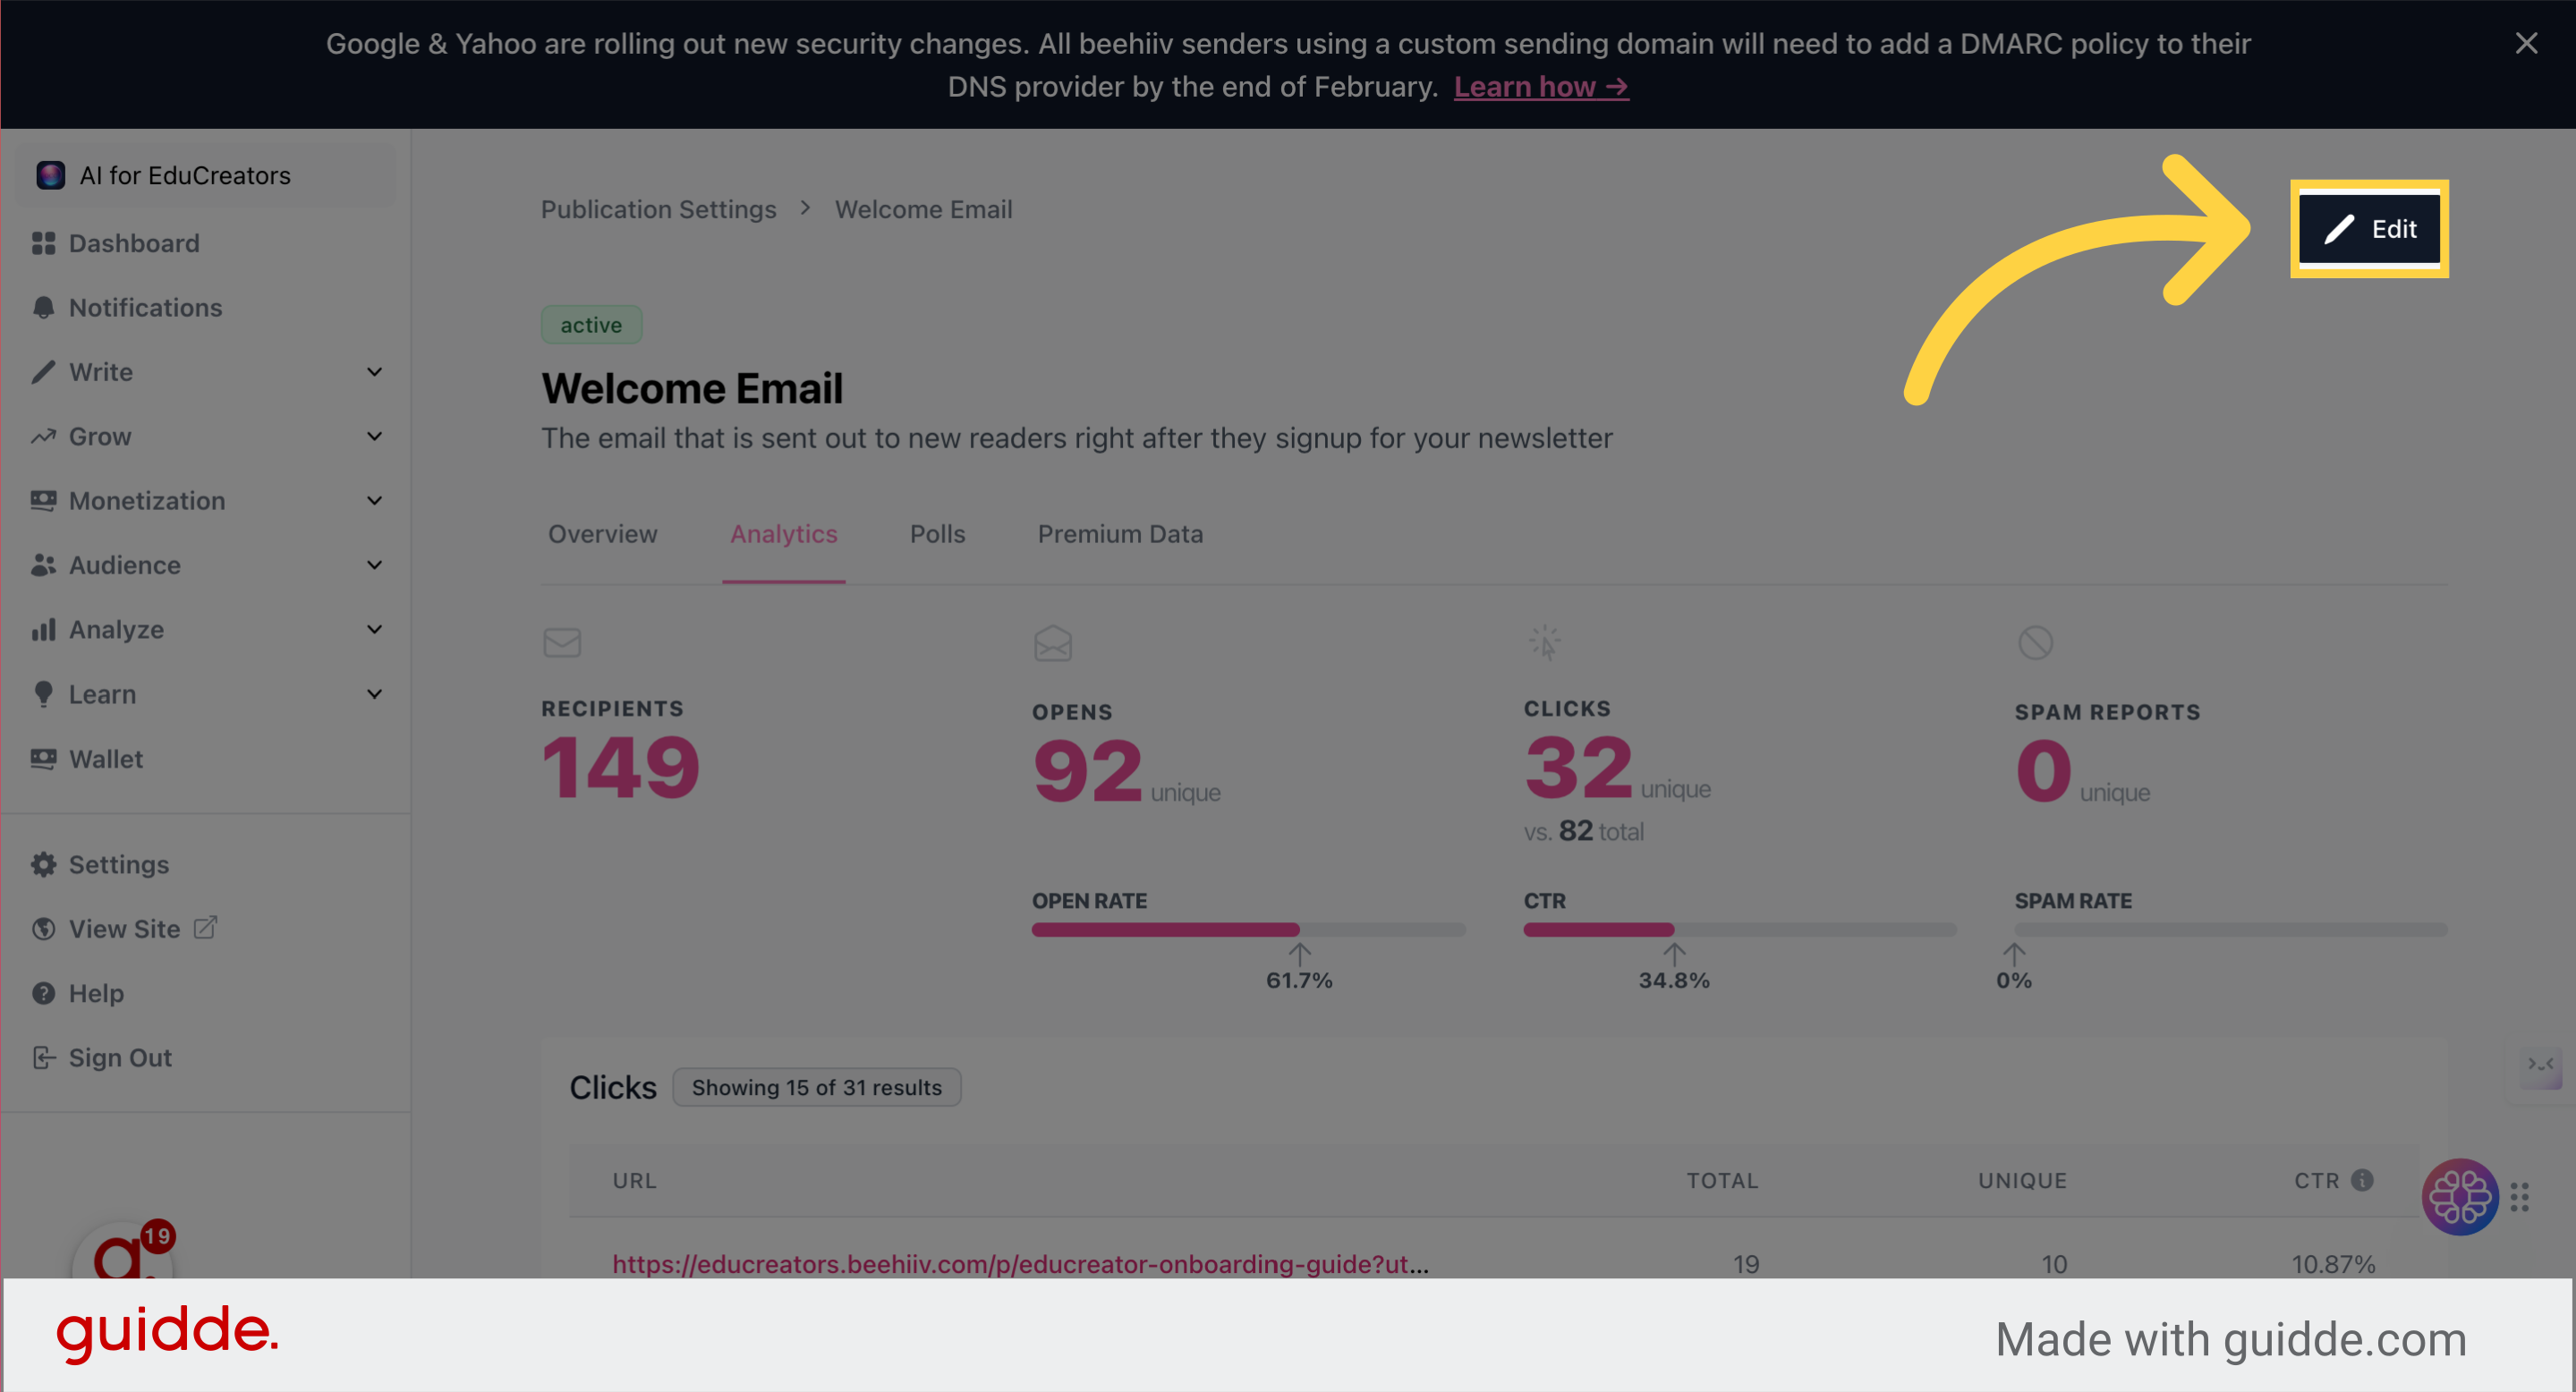Click the Sign Out icon
This screenshot has height=1392, width=2576.
point(43,1057)
